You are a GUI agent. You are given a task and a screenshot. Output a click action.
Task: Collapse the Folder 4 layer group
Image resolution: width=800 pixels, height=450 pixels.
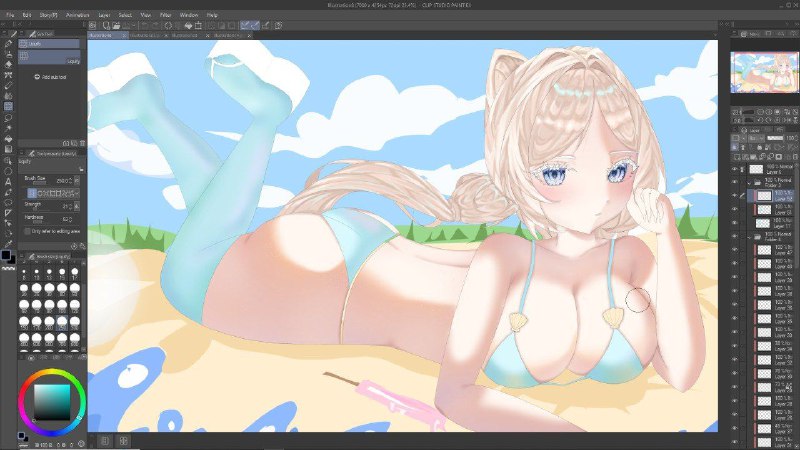(749, 237)
